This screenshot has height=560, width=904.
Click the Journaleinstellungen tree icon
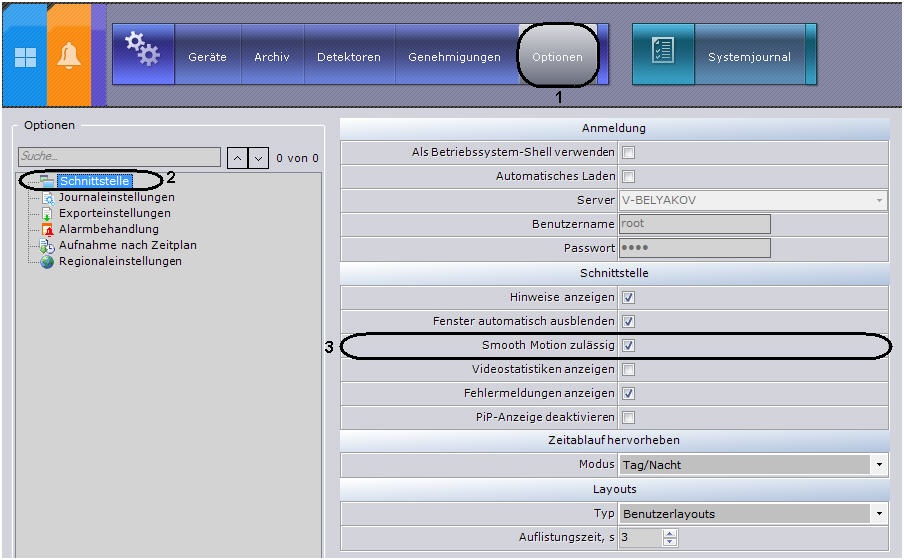47,197
